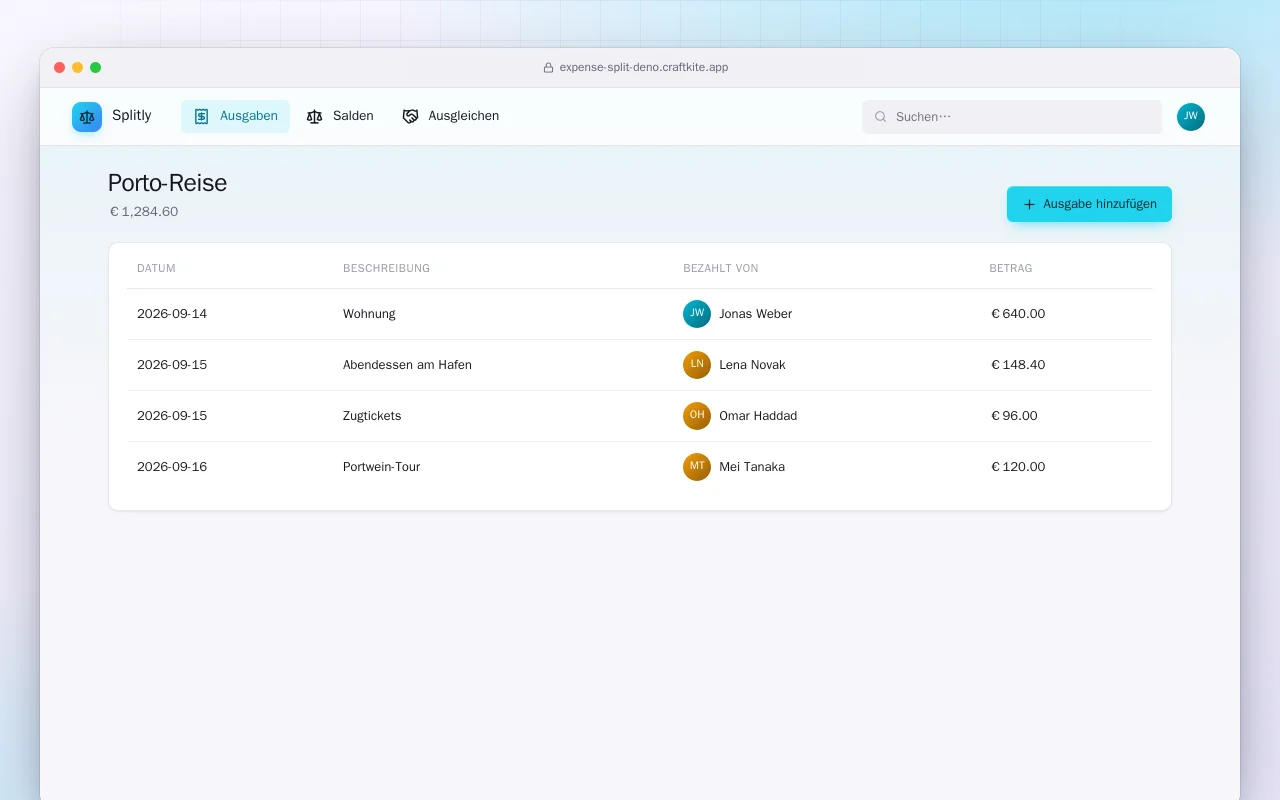Screen dimensions: 1280x800
Task: Click the handshake icon beside Ausgleichen
Action: (x=410, y=116)
